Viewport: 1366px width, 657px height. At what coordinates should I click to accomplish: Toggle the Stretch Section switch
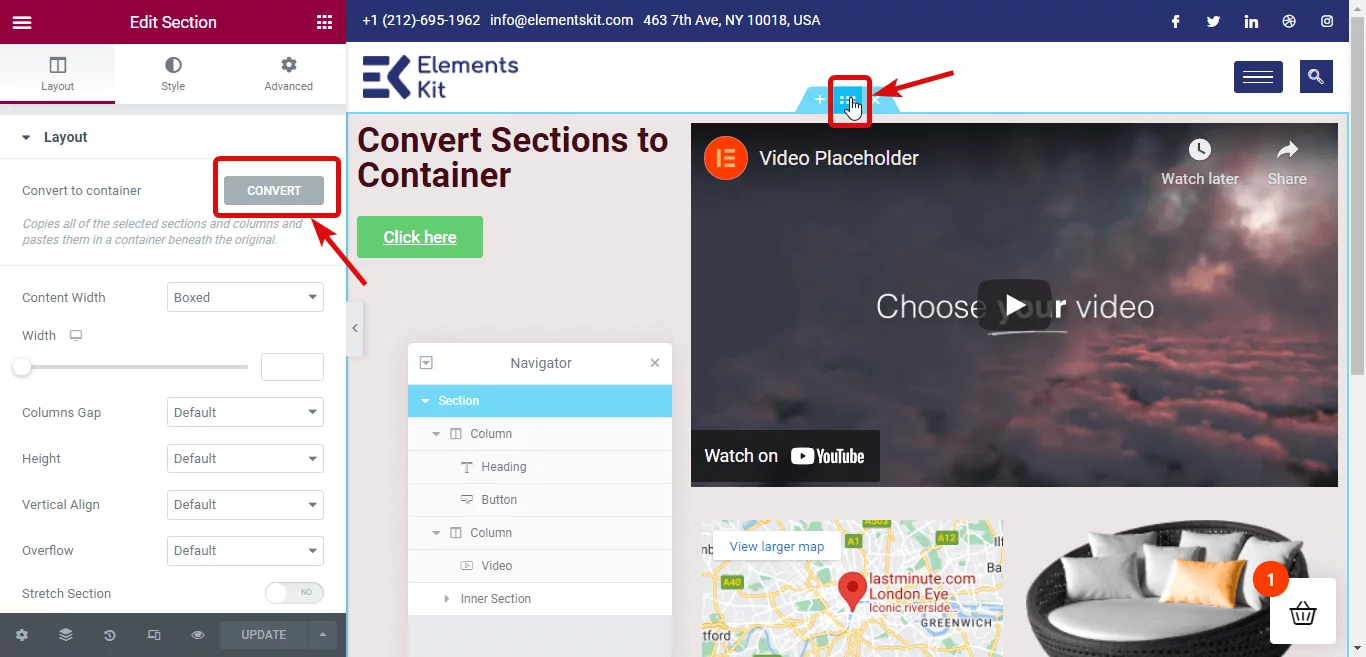click(294, 593)
